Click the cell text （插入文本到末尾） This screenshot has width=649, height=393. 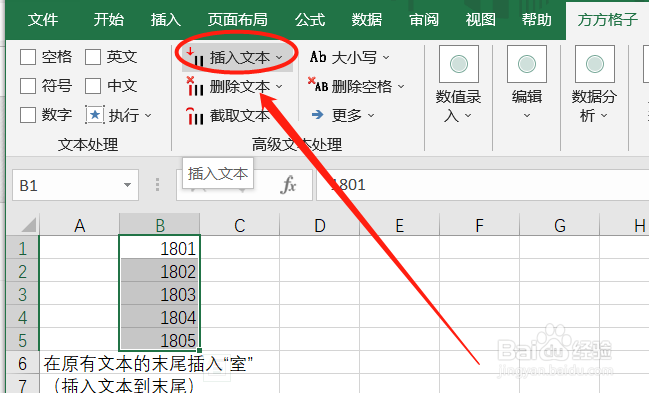[124, 386]
